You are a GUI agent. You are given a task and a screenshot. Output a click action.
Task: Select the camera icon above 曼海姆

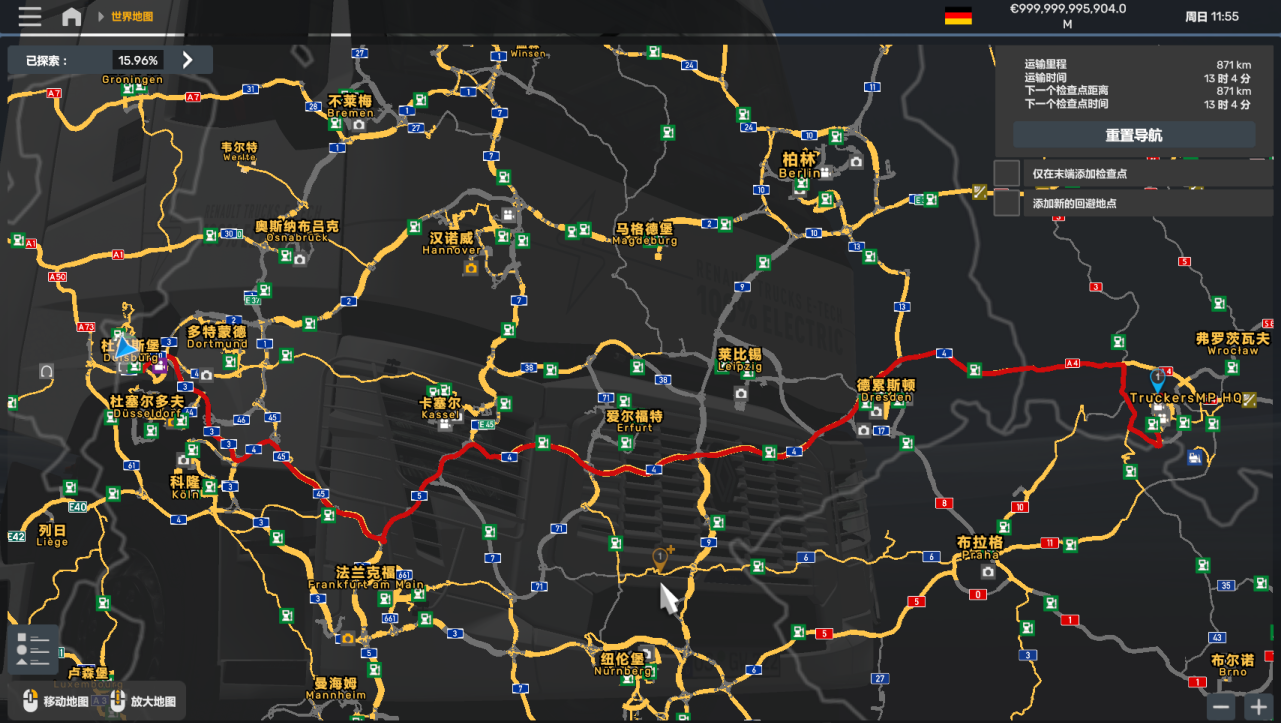coord(348,638)
